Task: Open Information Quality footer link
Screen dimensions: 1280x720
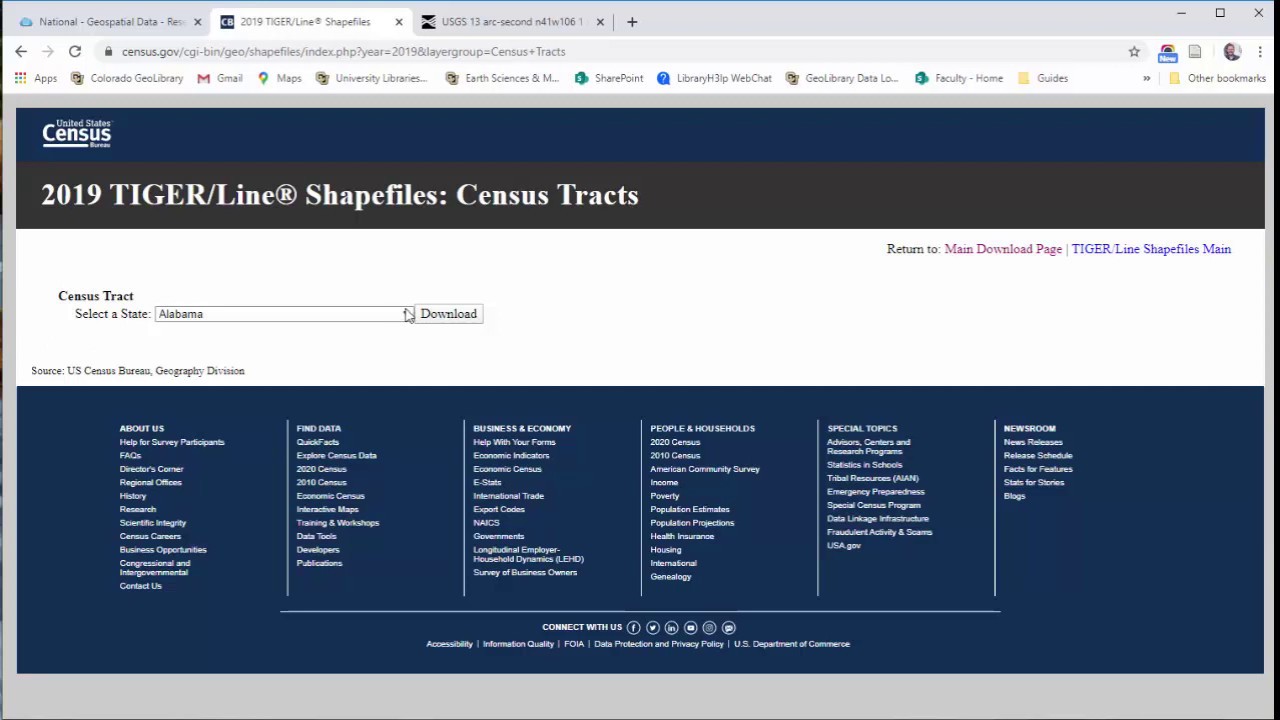Action: tap(518, 644)
